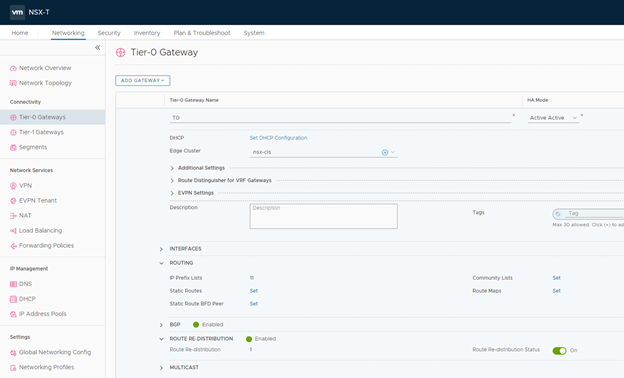The height and width of the screenshot is (378, 624).
Task: Click into the Description text area
Action: pyautogui.click(x=323, y=216)
